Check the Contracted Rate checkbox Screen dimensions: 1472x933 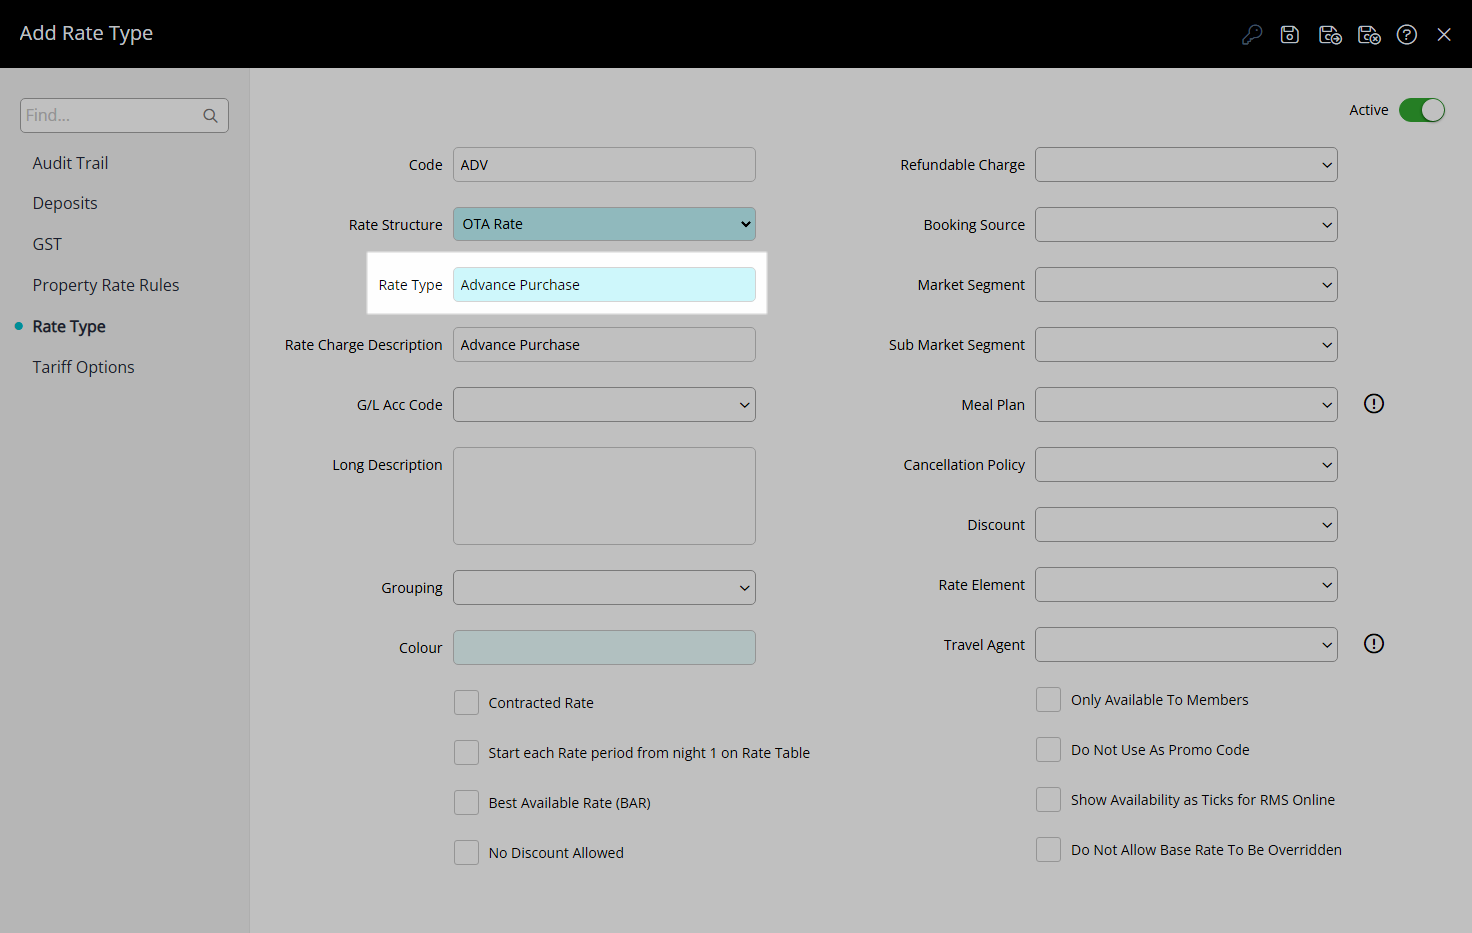466,703
